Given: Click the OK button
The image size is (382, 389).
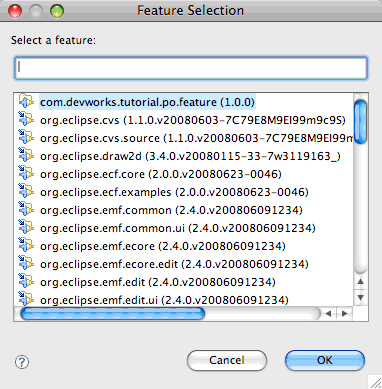Looking at the screenshot, I should [x=325, y=360].
